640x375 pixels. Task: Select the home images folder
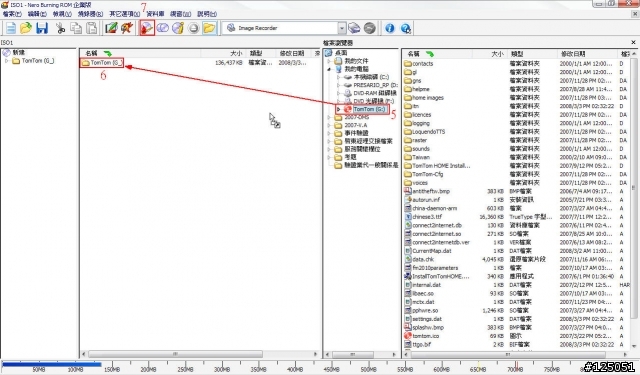pos(428,98)
